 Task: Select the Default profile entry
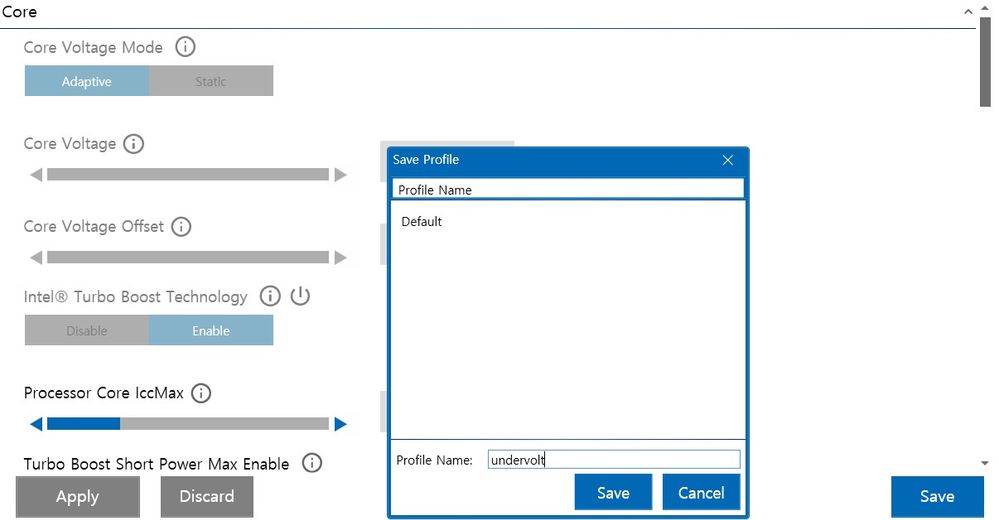coord(421,222)
